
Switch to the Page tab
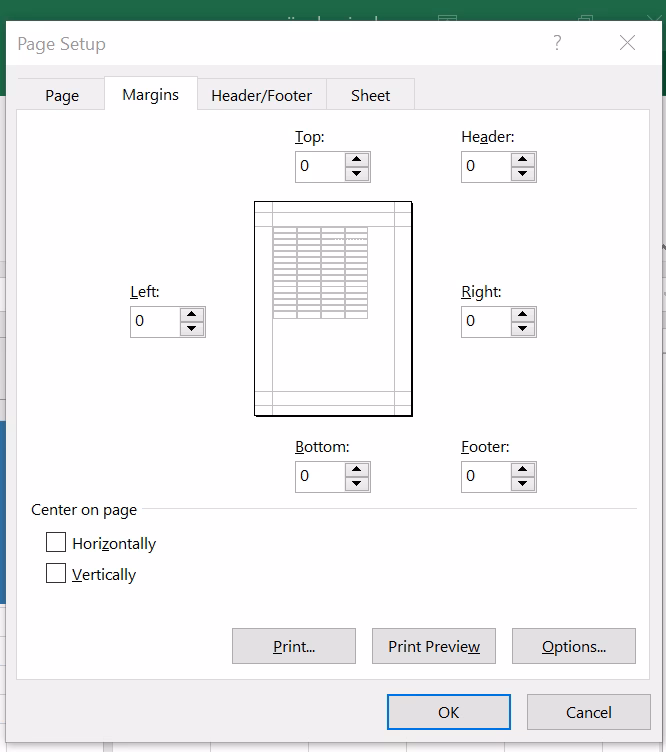[x=62, y=95]
